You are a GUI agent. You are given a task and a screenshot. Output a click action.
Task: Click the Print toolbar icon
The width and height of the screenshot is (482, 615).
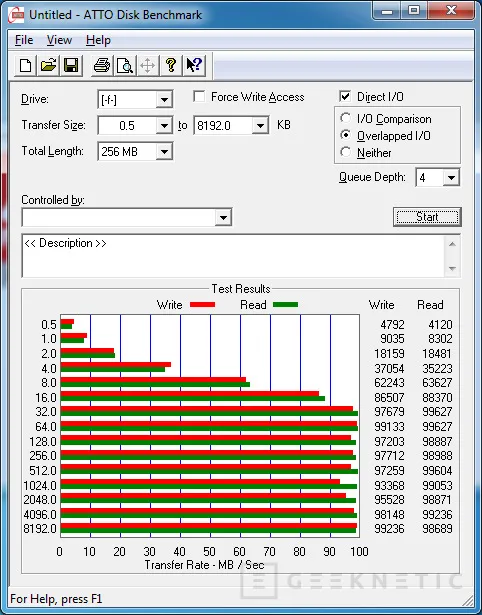(x=102, y=65)
